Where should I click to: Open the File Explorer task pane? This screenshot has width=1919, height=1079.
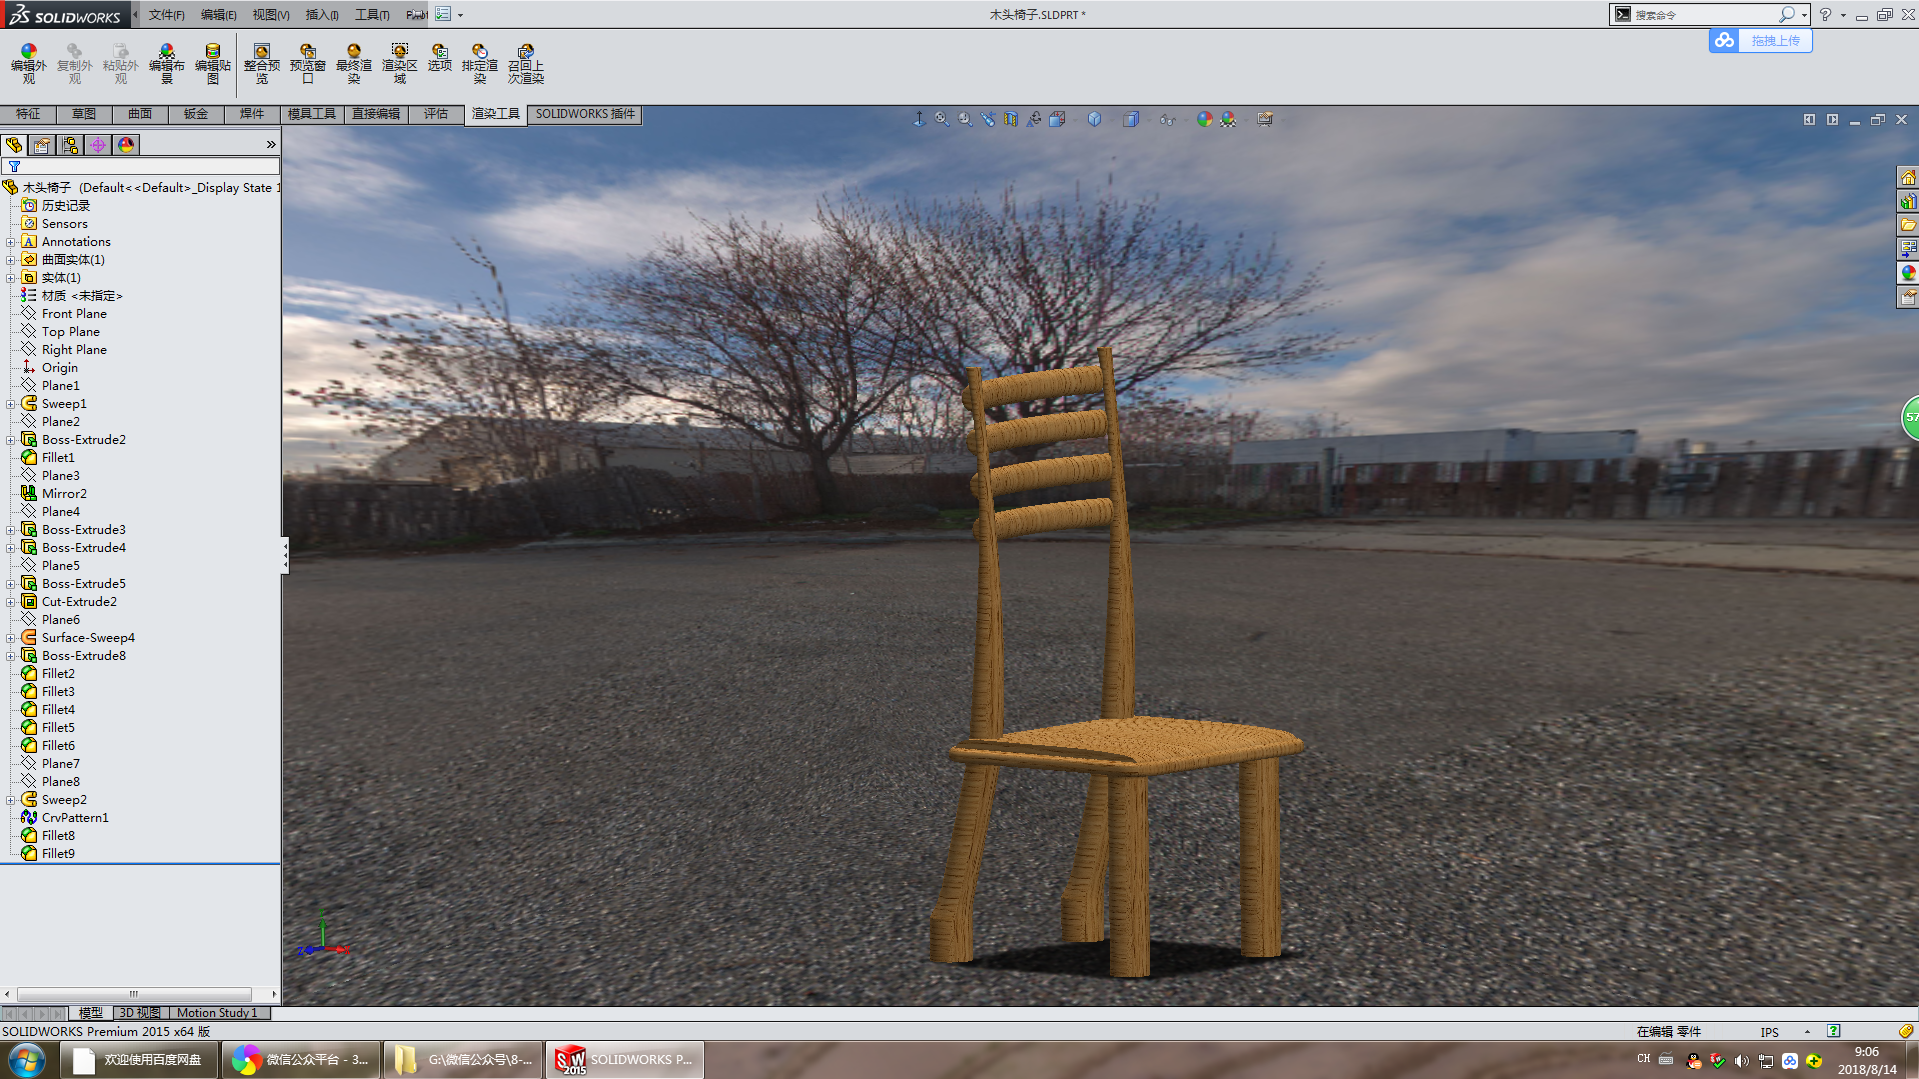1908,226
